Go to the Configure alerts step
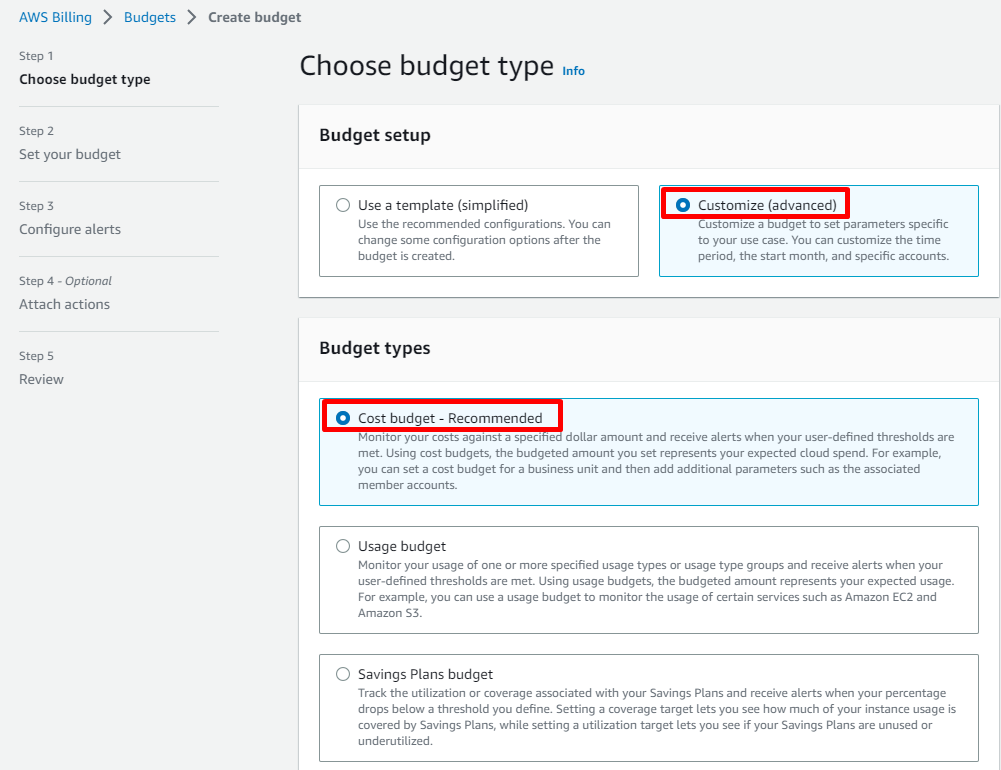 70,229
